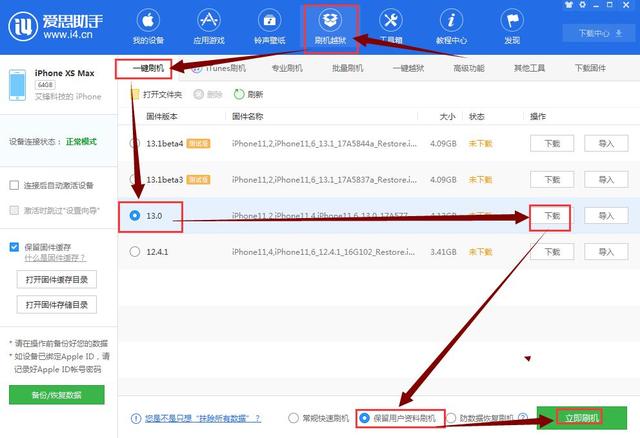The height and width of the screenshot is (438, 640).
Task: Switch to the 其他工具 tab
Action: (x=529, y=68)
